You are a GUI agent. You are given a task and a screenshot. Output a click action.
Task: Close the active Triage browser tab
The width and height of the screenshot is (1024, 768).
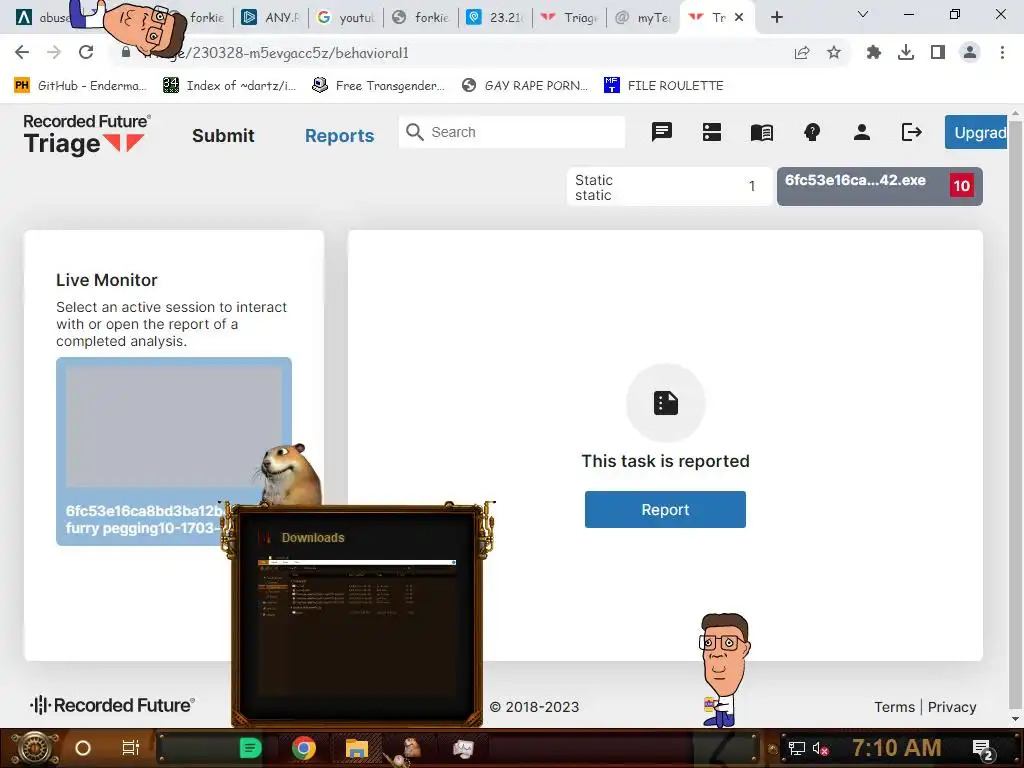(739, 17)
